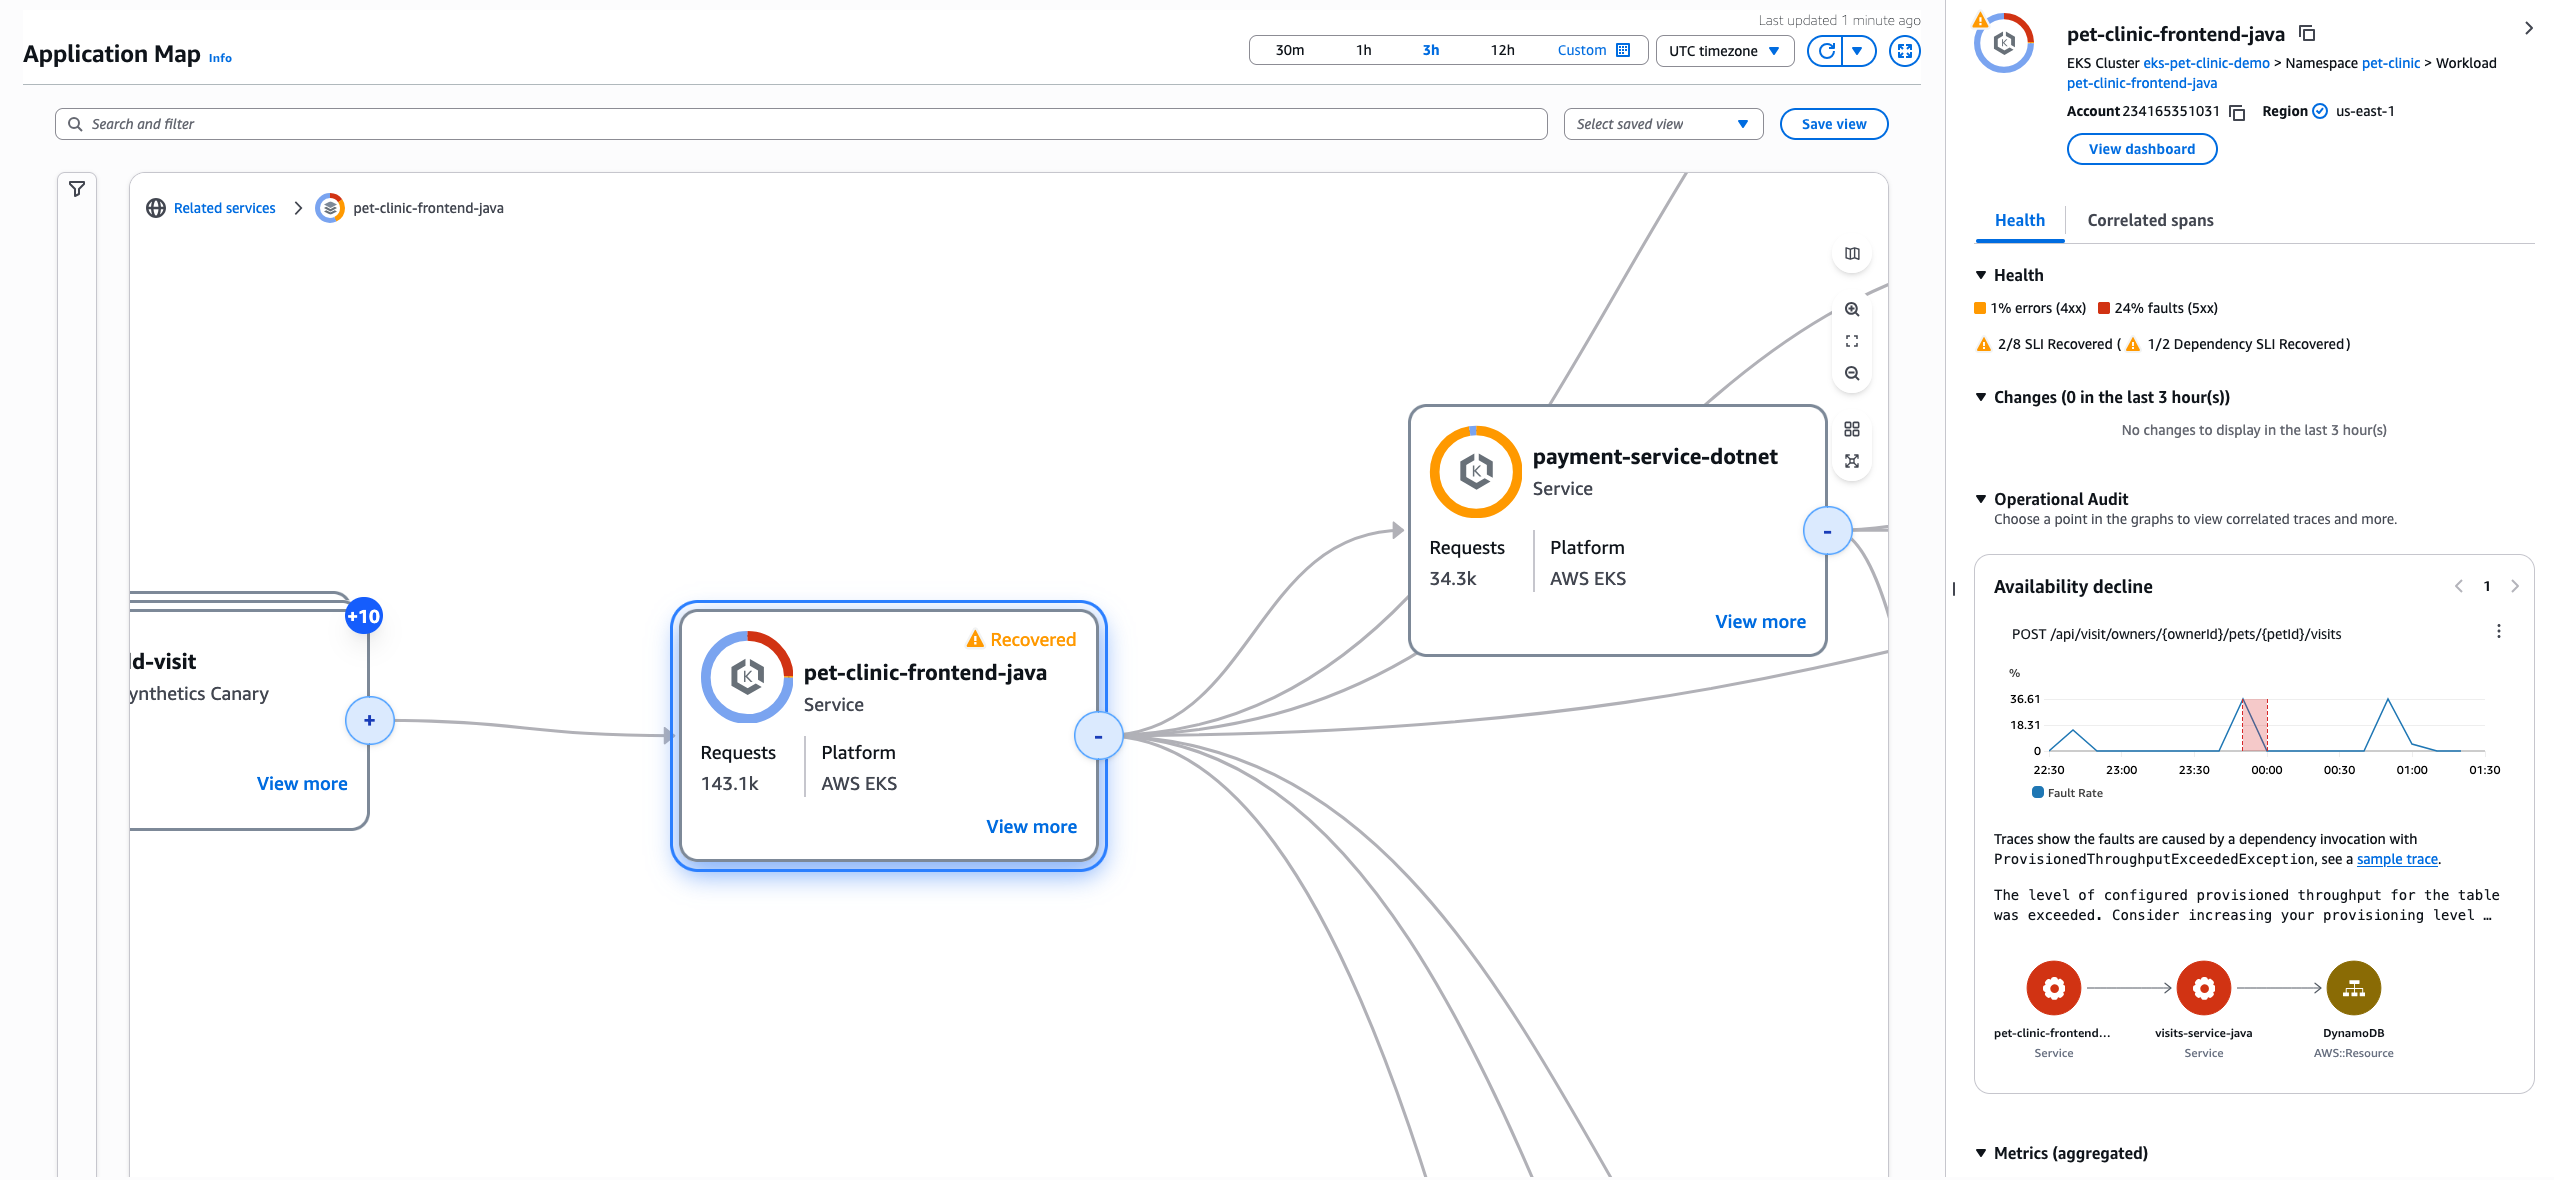Refresh the application map
This screenshot has width=2554, height=1180.
[1826, 50]
